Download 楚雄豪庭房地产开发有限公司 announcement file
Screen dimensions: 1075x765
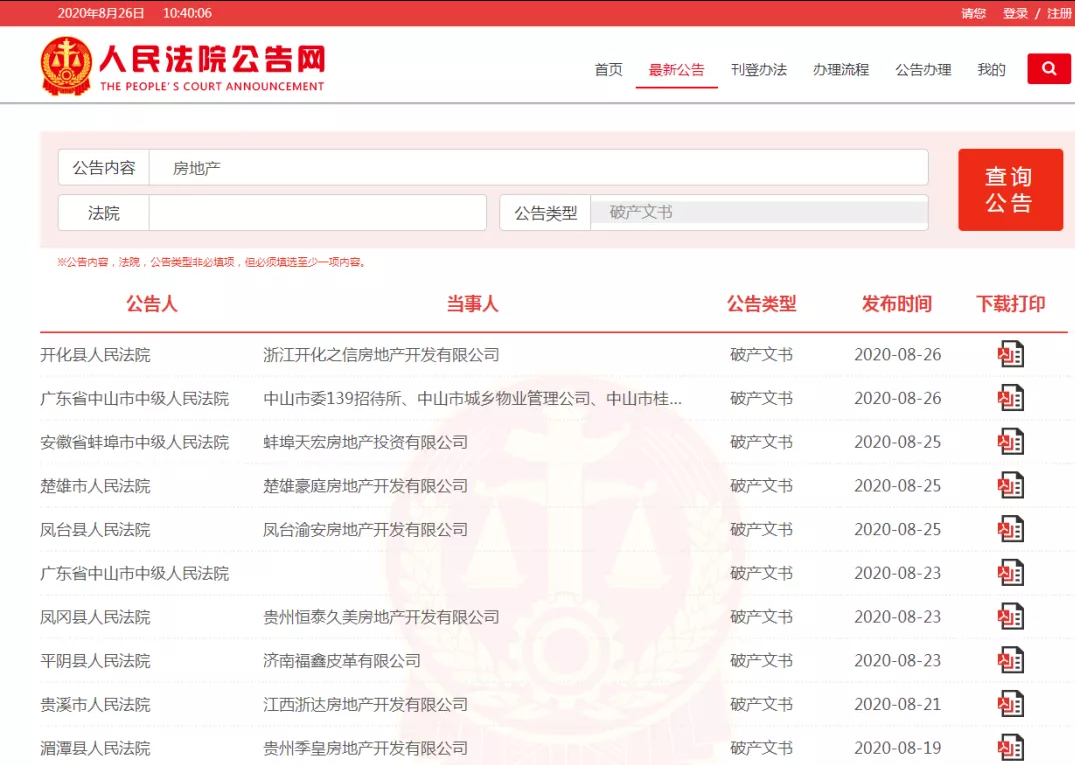[x=1011, y=486]
